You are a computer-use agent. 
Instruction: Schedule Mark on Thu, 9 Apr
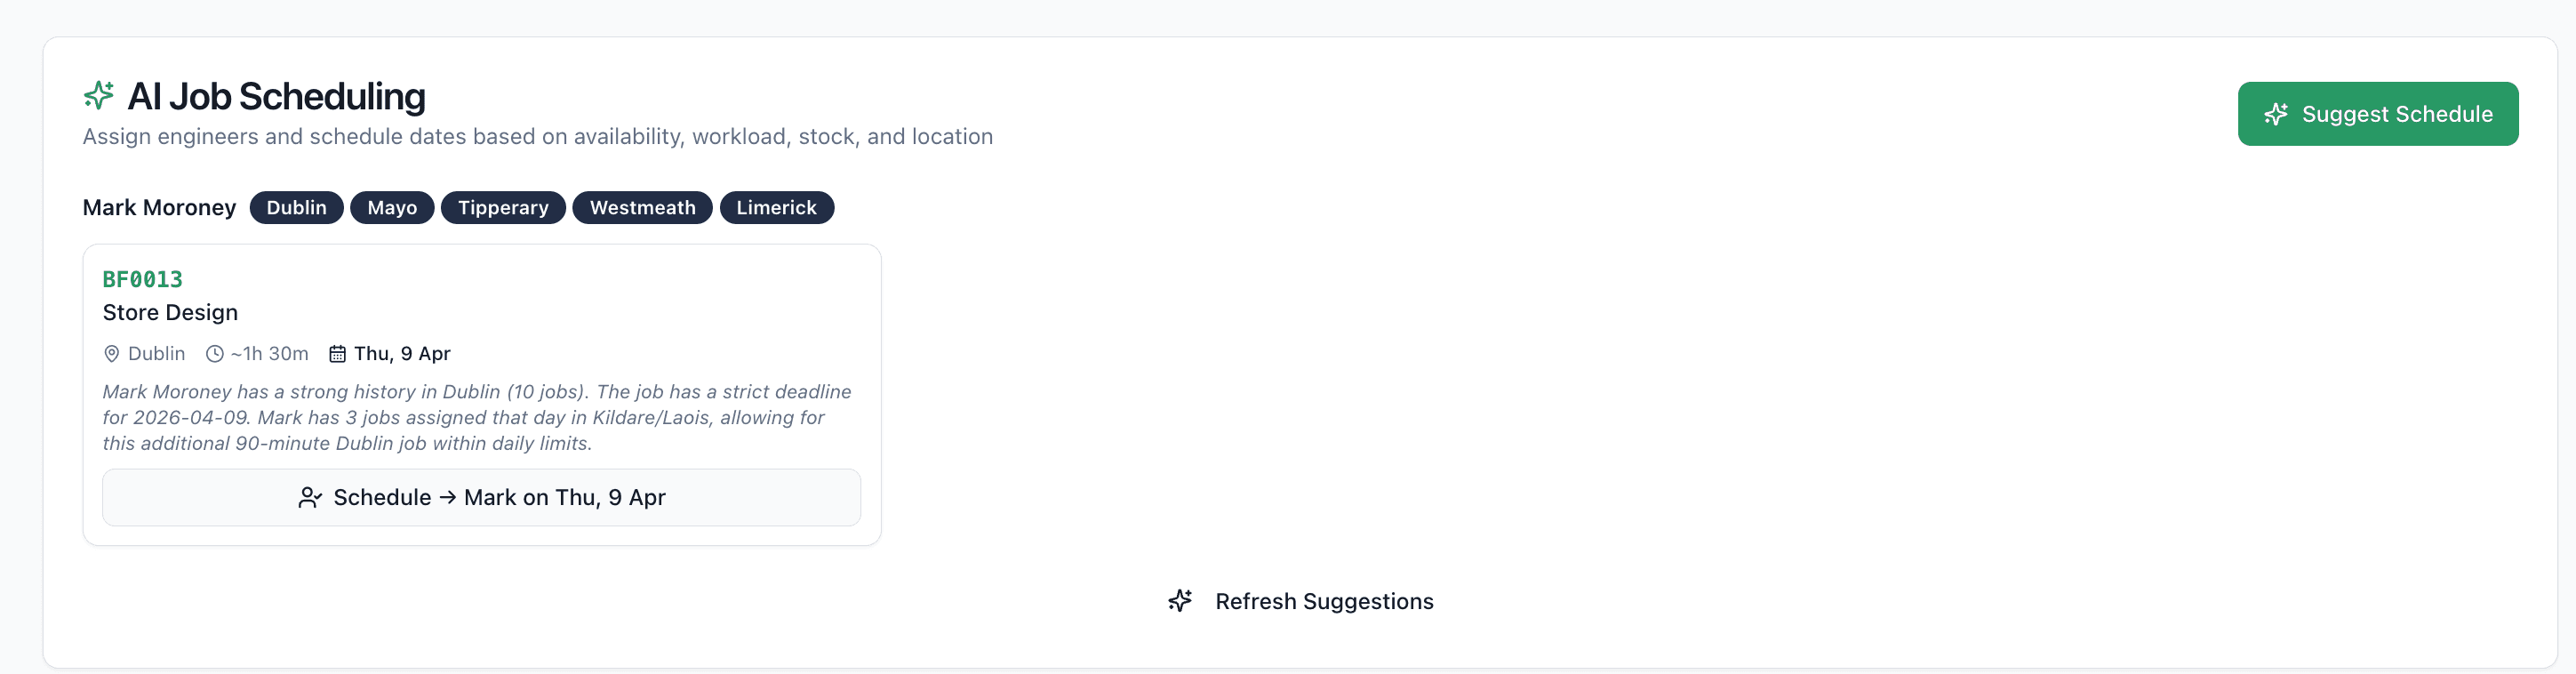481,497
